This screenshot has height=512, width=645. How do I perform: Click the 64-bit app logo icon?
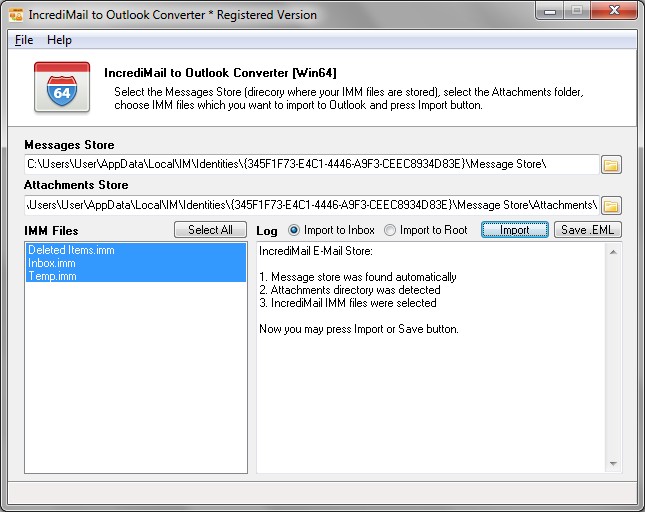tap(62, 87)
